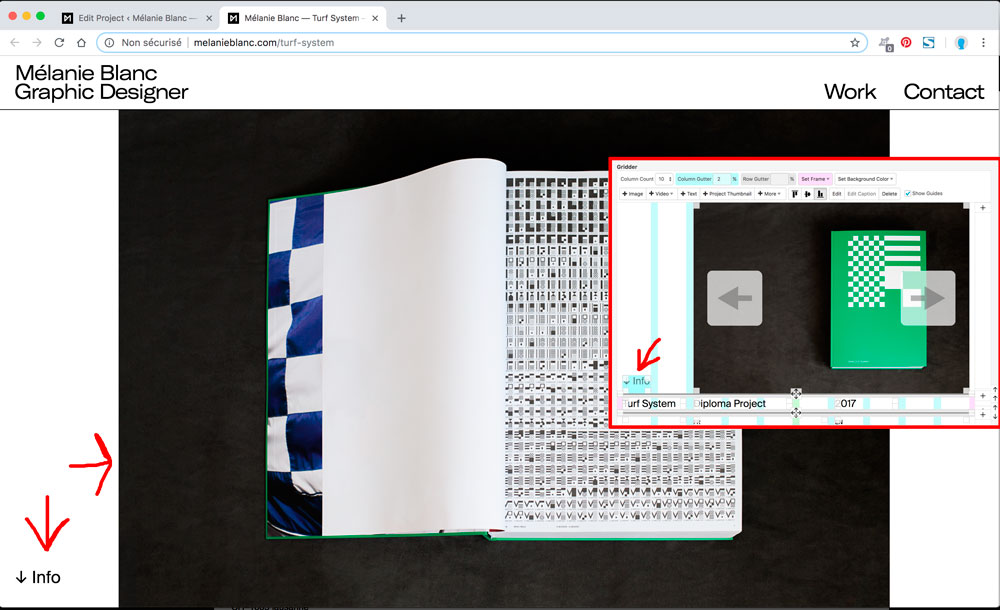Click the browser address bar URL
Image resolution: width=1000 pixels, height=610 pixels.
264,43
